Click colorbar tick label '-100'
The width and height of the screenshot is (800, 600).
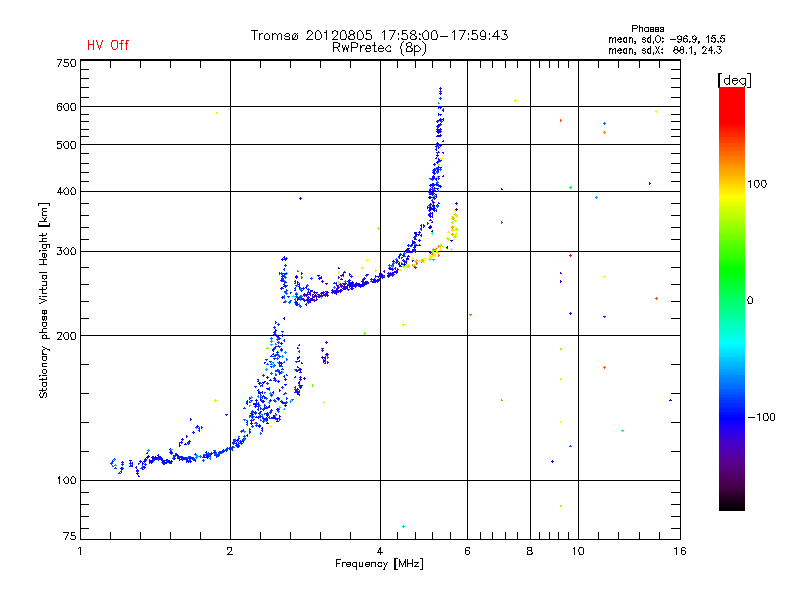click(x=761, y=417)
